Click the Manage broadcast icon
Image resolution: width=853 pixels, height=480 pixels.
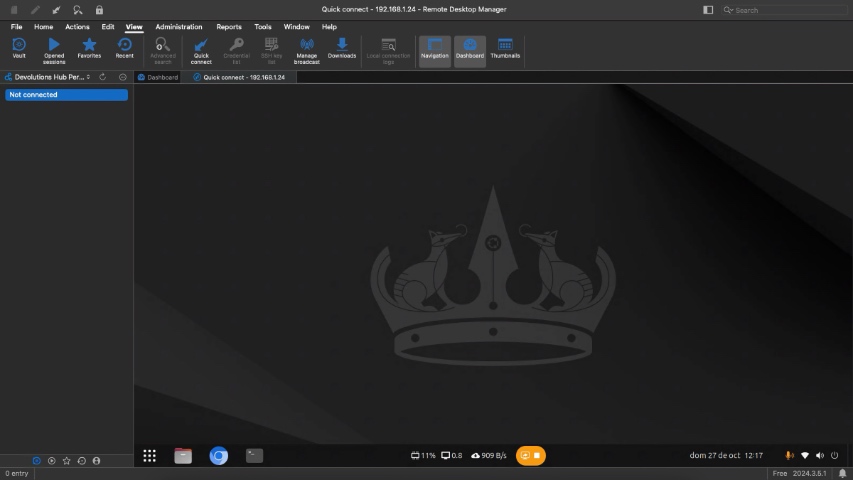click(x=307, y=51)
